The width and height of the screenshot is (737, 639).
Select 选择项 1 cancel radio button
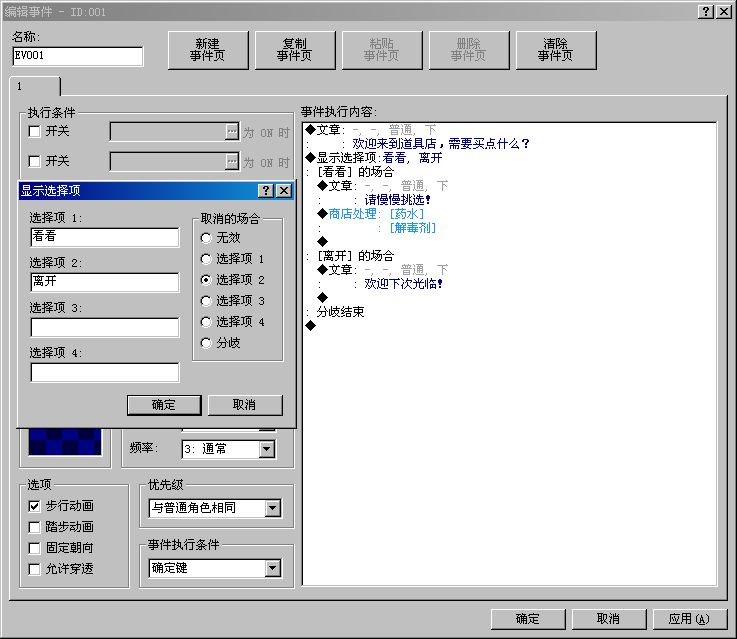[x=206, y=259]
